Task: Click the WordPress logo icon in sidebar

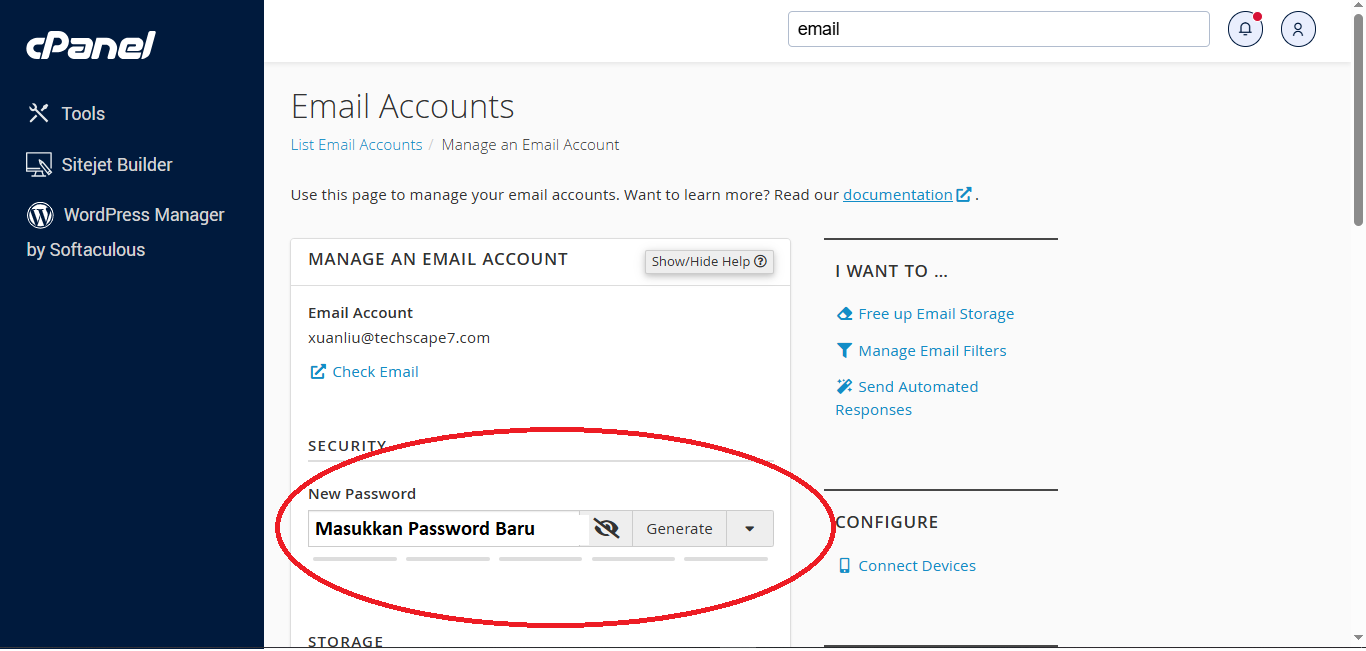Action: pos(40,214)
